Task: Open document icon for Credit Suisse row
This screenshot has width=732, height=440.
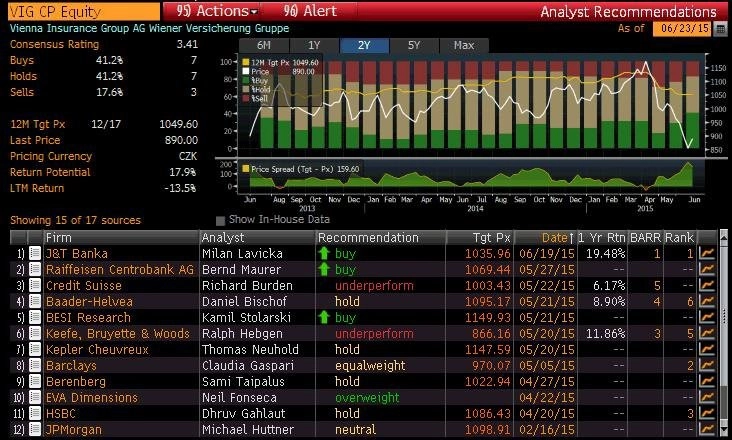Action: coord(35,285)
